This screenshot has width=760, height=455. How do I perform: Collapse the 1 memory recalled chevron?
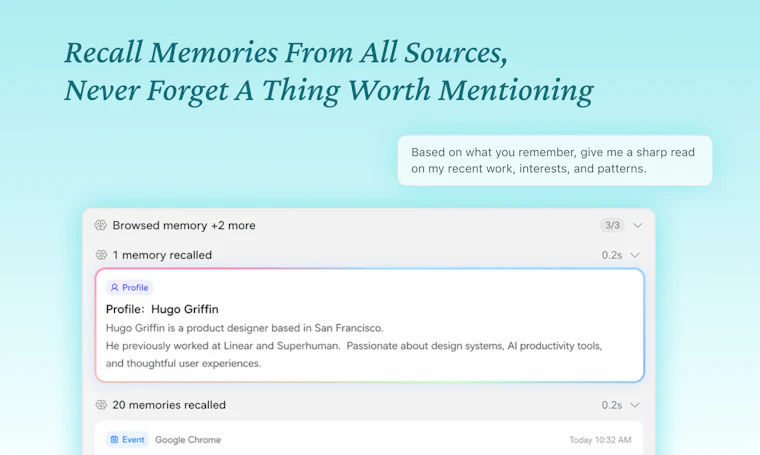pyautogui.click(x=635, y=255)
